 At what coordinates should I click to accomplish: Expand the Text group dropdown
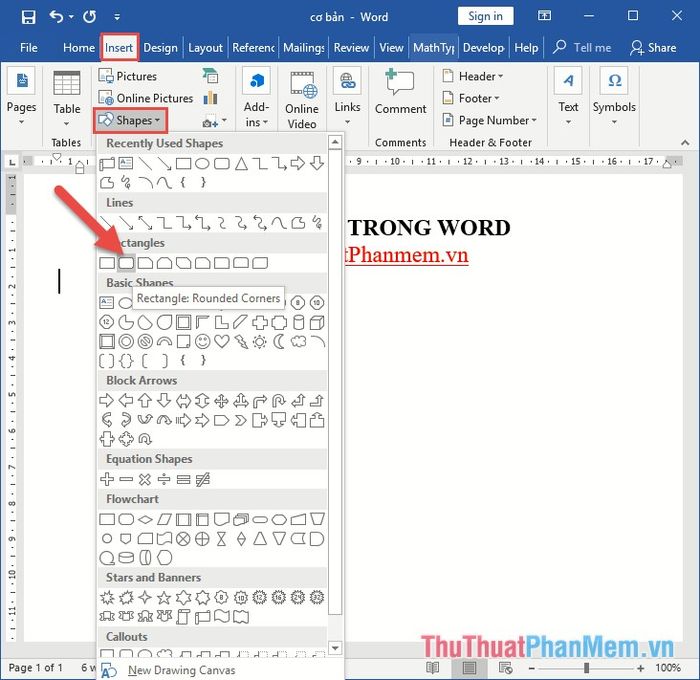pos(568,96)
